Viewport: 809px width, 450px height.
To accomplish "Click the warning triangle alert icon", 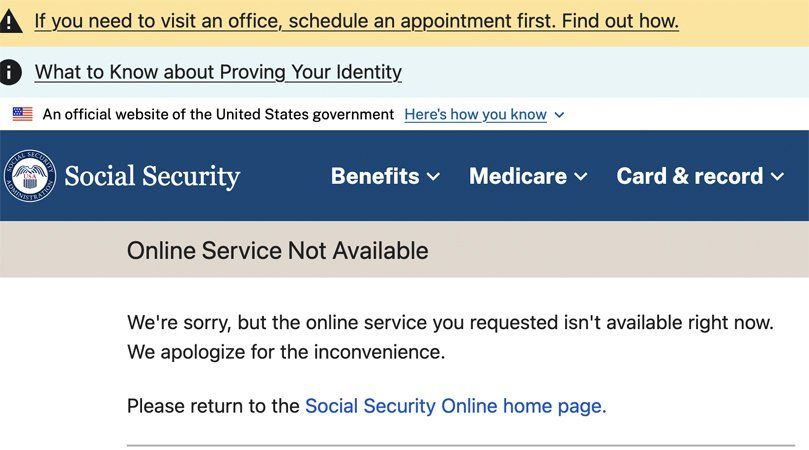I will [x=10, y=22].
